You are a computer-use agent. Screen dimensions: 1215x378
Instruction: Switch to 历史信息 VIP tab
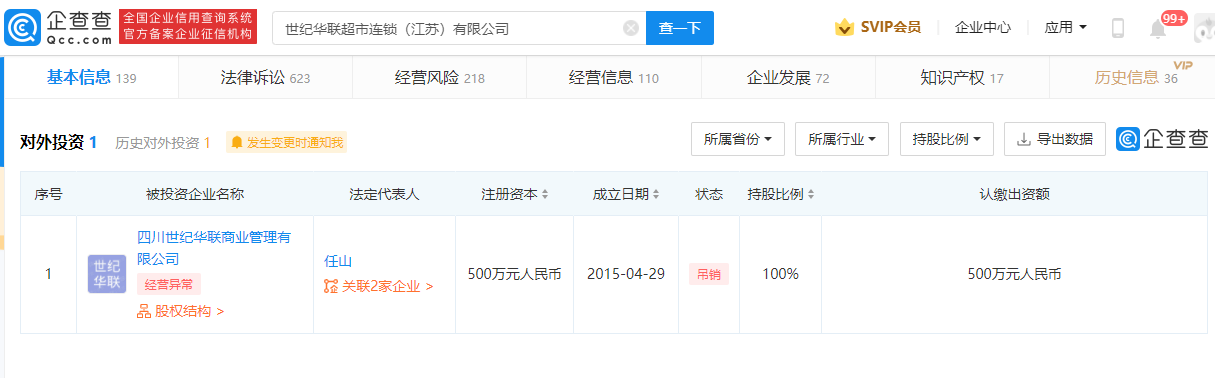pyautogui.click(x=1135, y=78)
